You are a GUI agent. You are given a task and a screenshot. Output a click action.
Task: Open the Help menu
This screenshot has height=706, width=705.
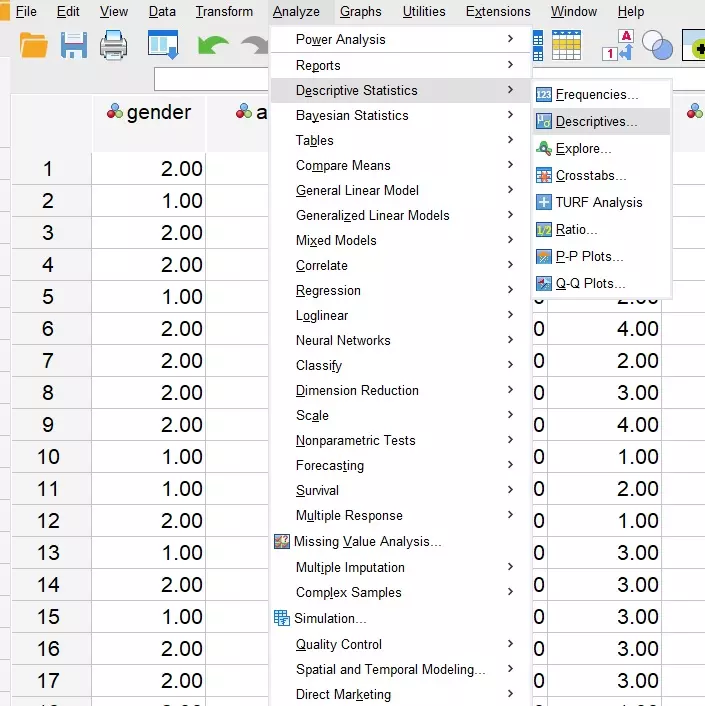tap(631, 11)
